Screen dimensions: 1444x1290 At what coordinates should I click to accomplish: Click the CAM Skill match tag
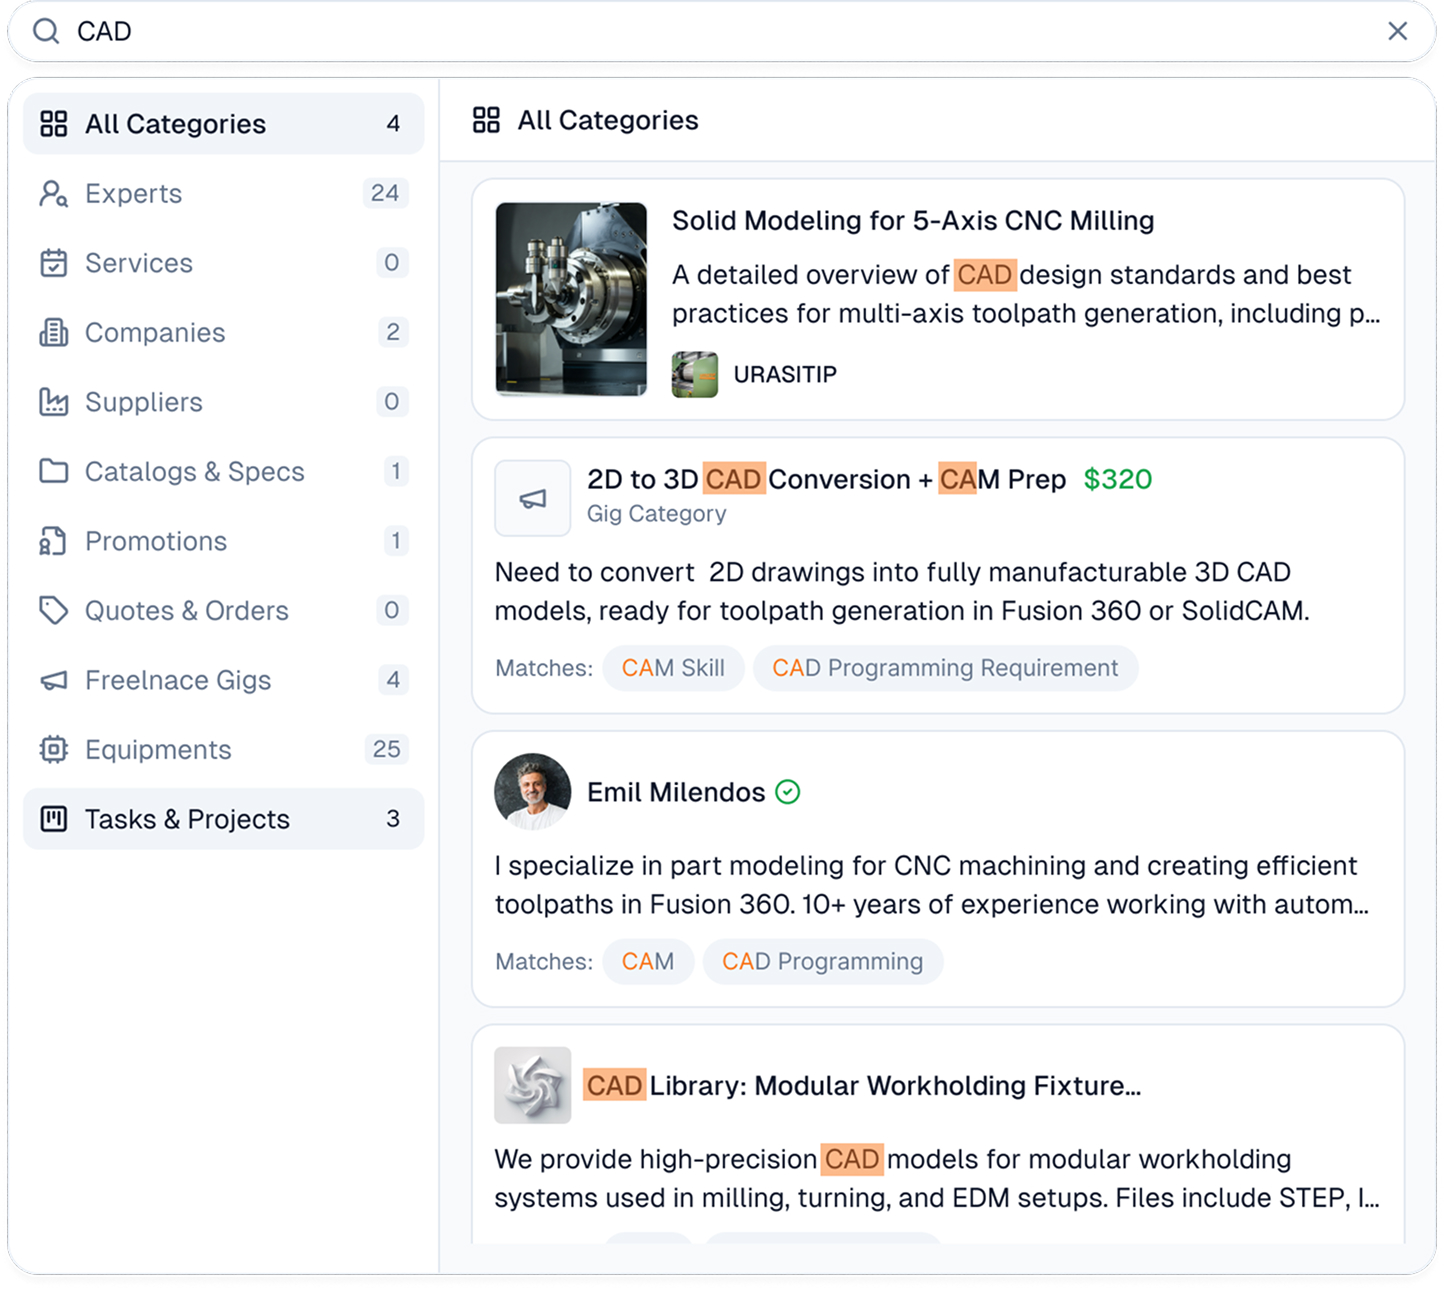[x=673, y=668]
